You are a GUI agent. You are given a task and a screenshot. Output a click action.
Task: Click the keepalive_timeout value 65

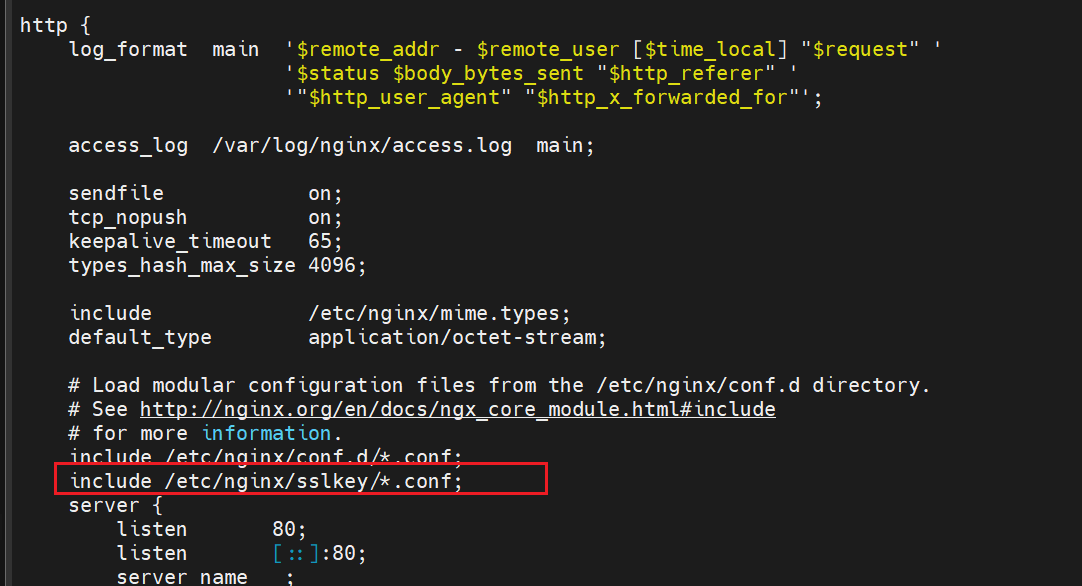click(324, 241)
